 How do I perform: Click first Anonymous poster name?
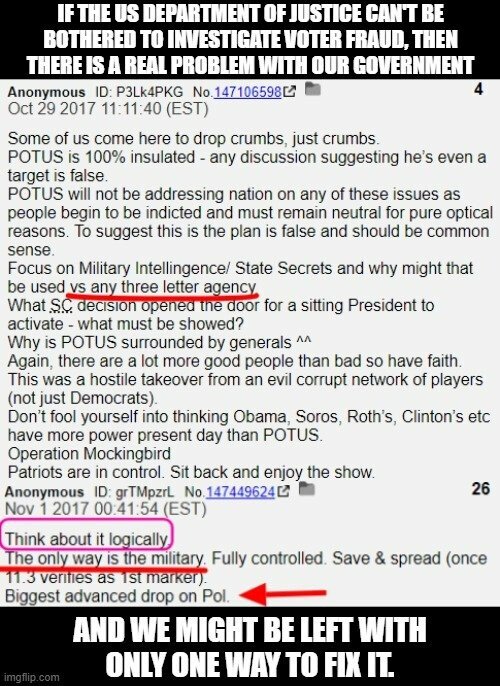(x=46, y=92)
